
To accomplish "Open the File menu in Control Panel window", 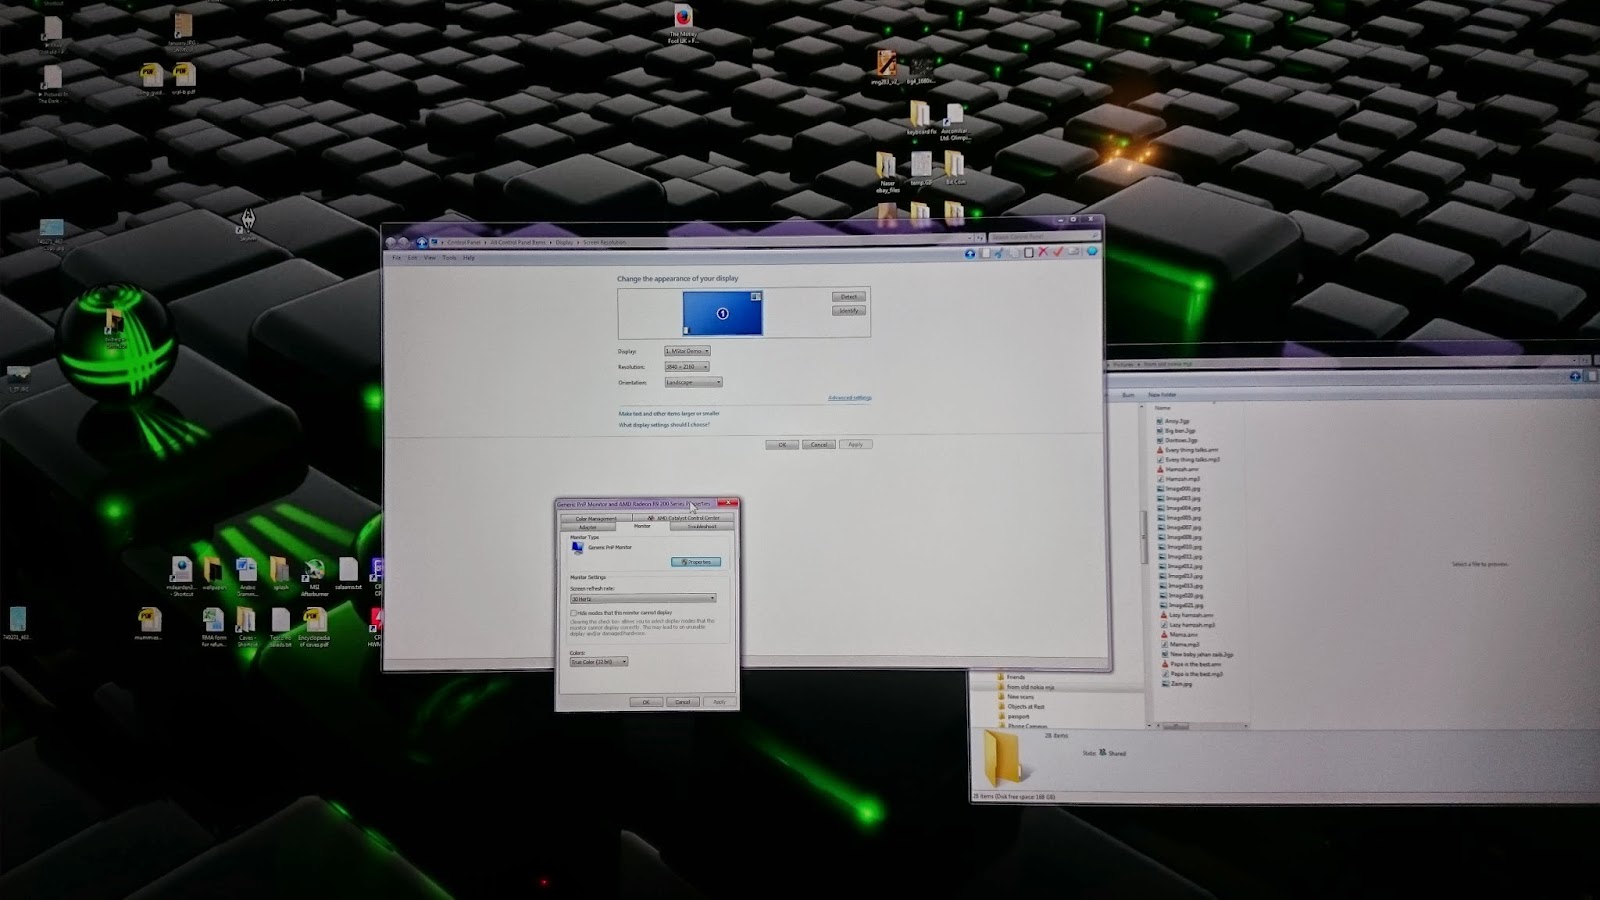I will [x=396, y=258].
